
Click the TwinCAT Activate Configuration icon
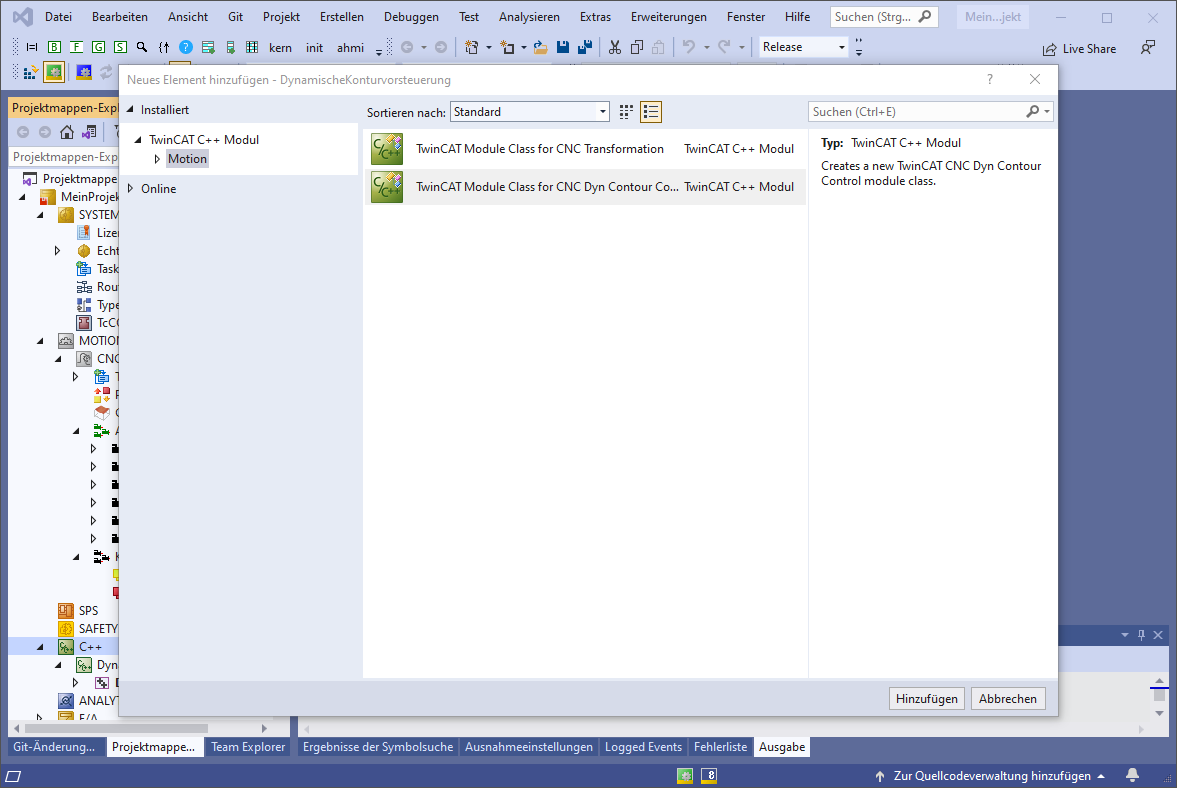[30, 72]
